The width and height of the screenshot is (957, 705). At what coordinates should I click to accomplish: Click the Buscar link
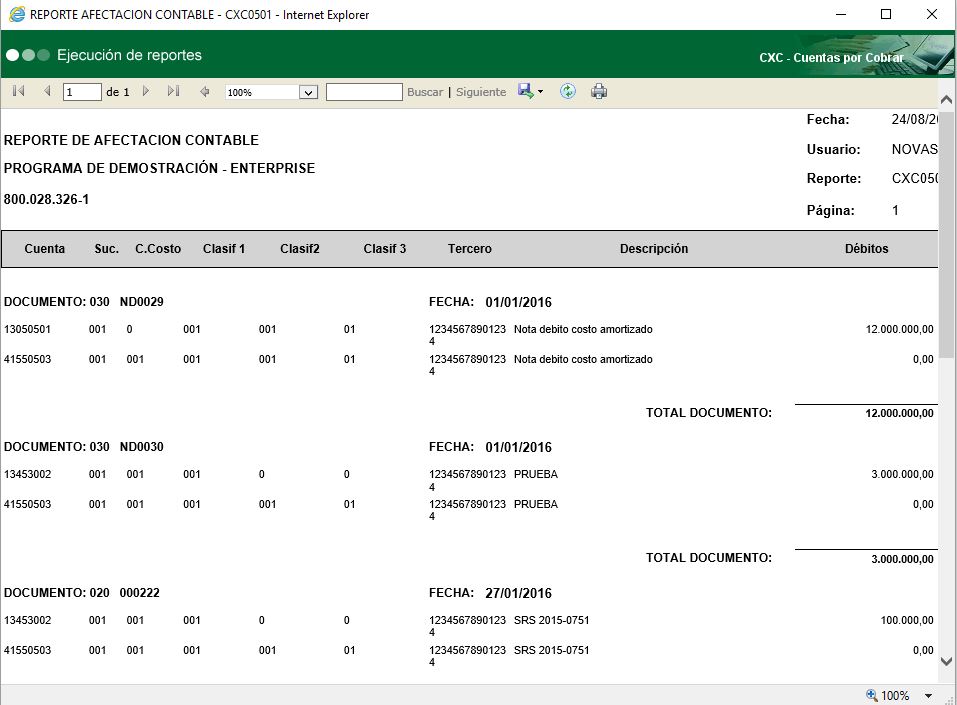coord(425,92)
